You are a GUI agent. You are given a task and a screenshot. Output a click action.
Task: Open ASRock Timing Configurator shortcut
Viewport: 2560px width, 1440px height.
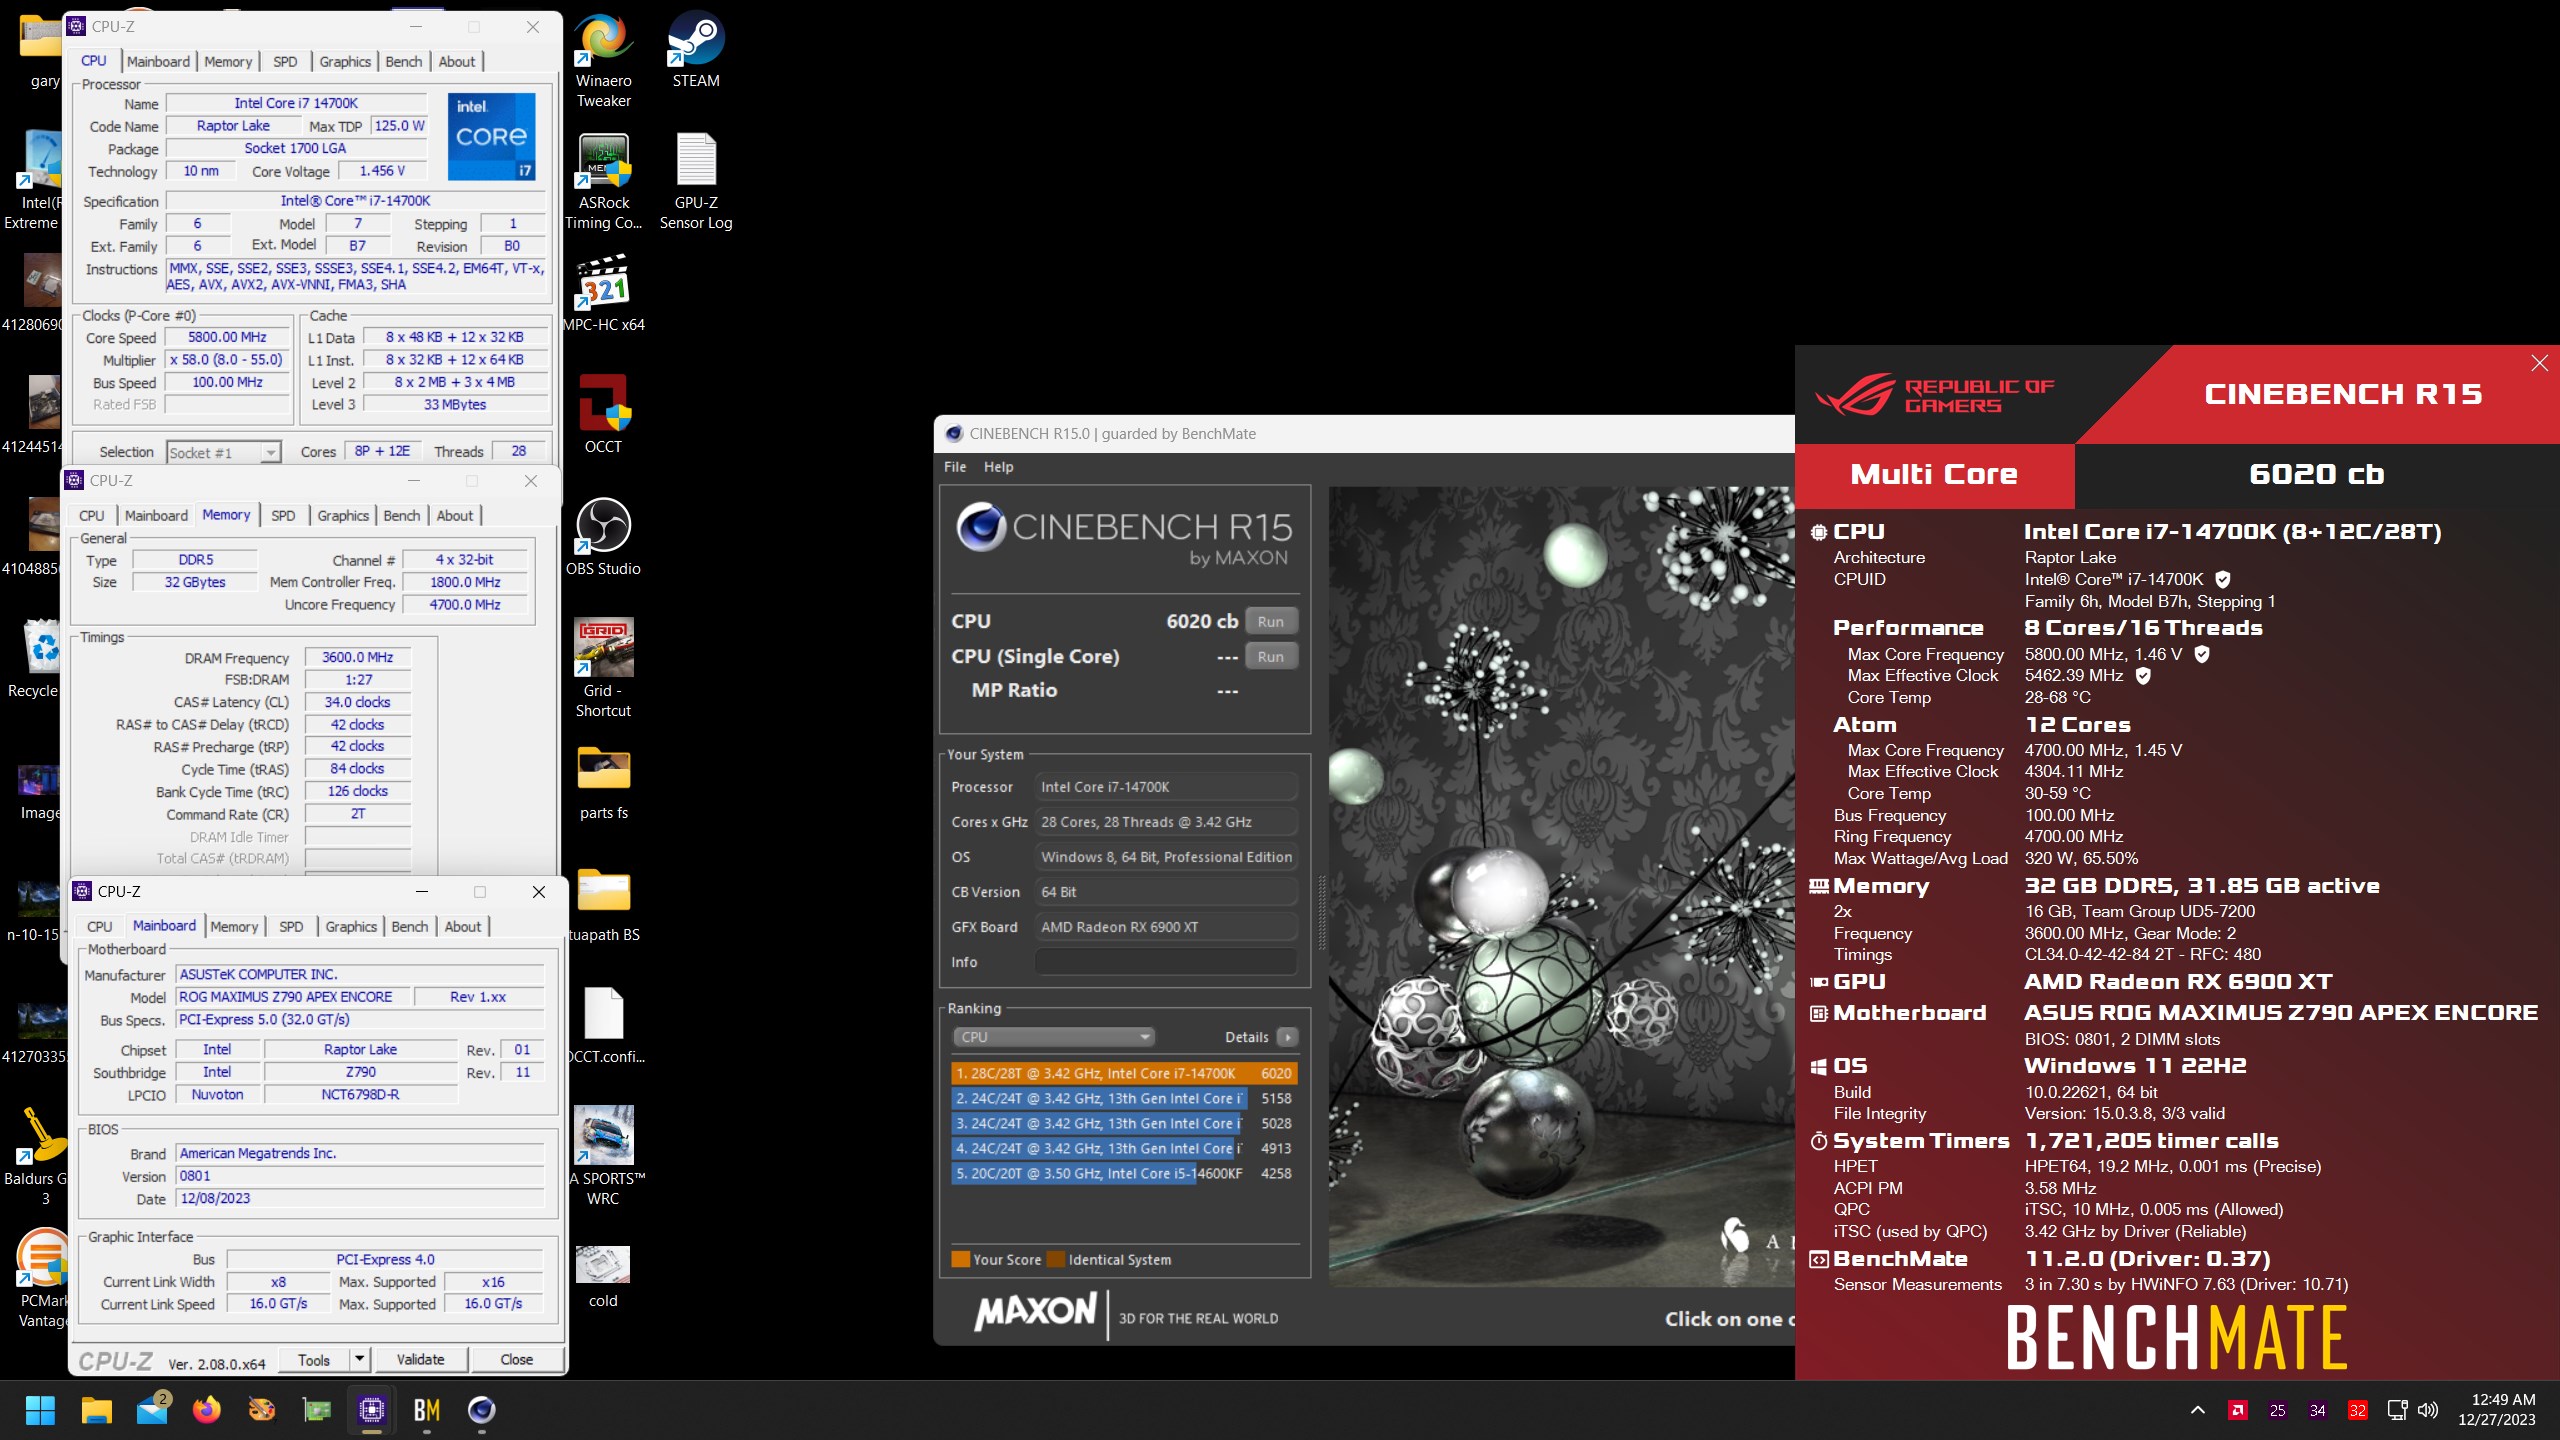(603, 182)
